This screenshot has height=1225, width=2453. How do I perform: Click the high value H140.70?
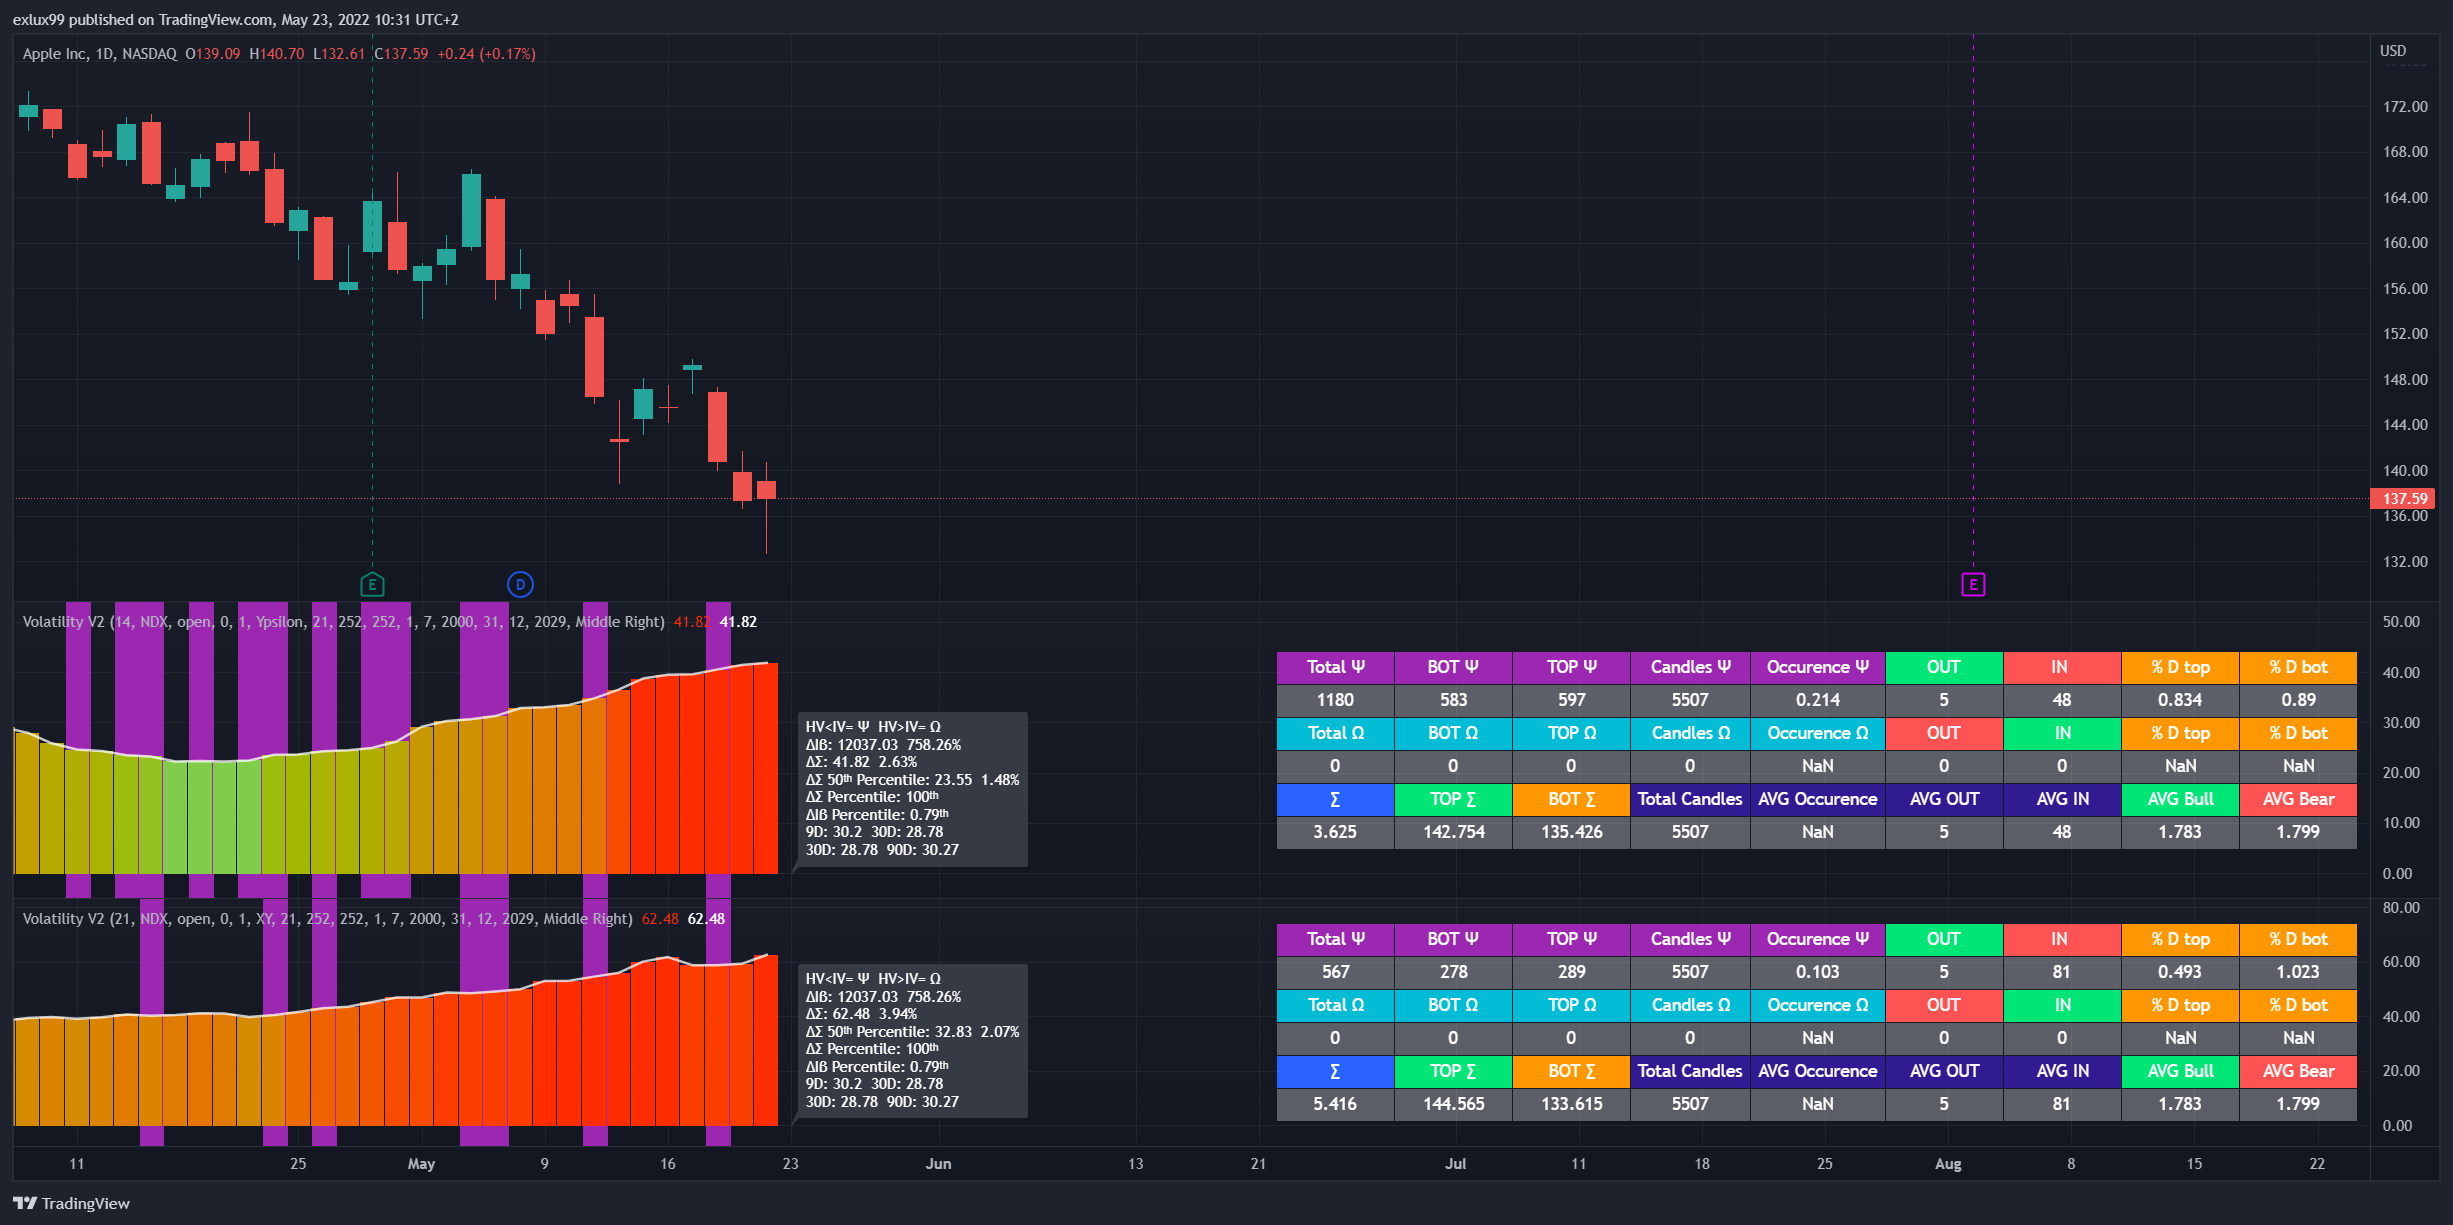[x=277, y=54]
